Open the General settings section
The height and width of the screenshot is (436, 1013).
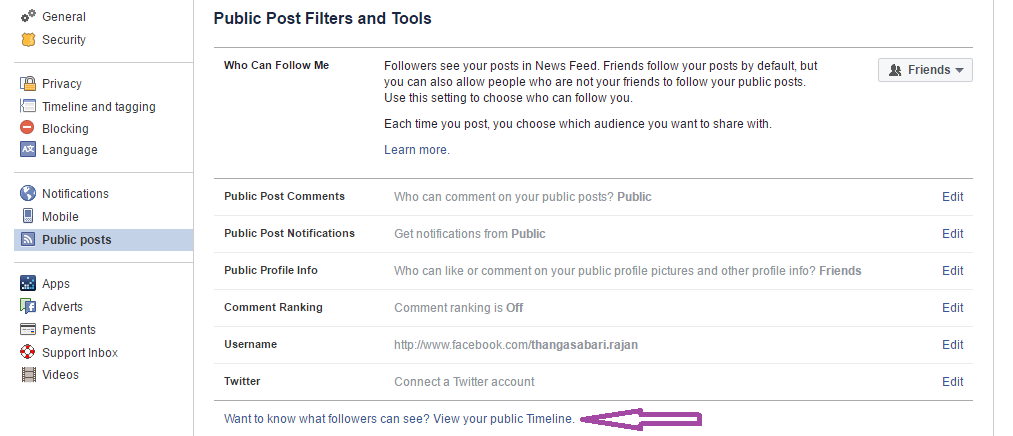64,17
